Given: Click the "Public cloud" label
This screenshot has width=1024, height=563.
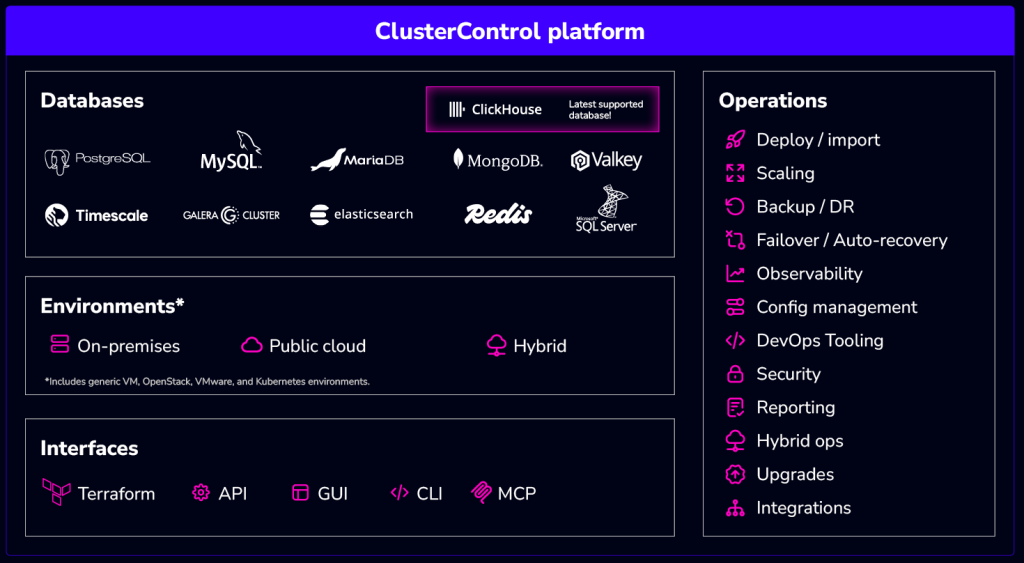Looking at the screenshot, I should pos(317,346).
